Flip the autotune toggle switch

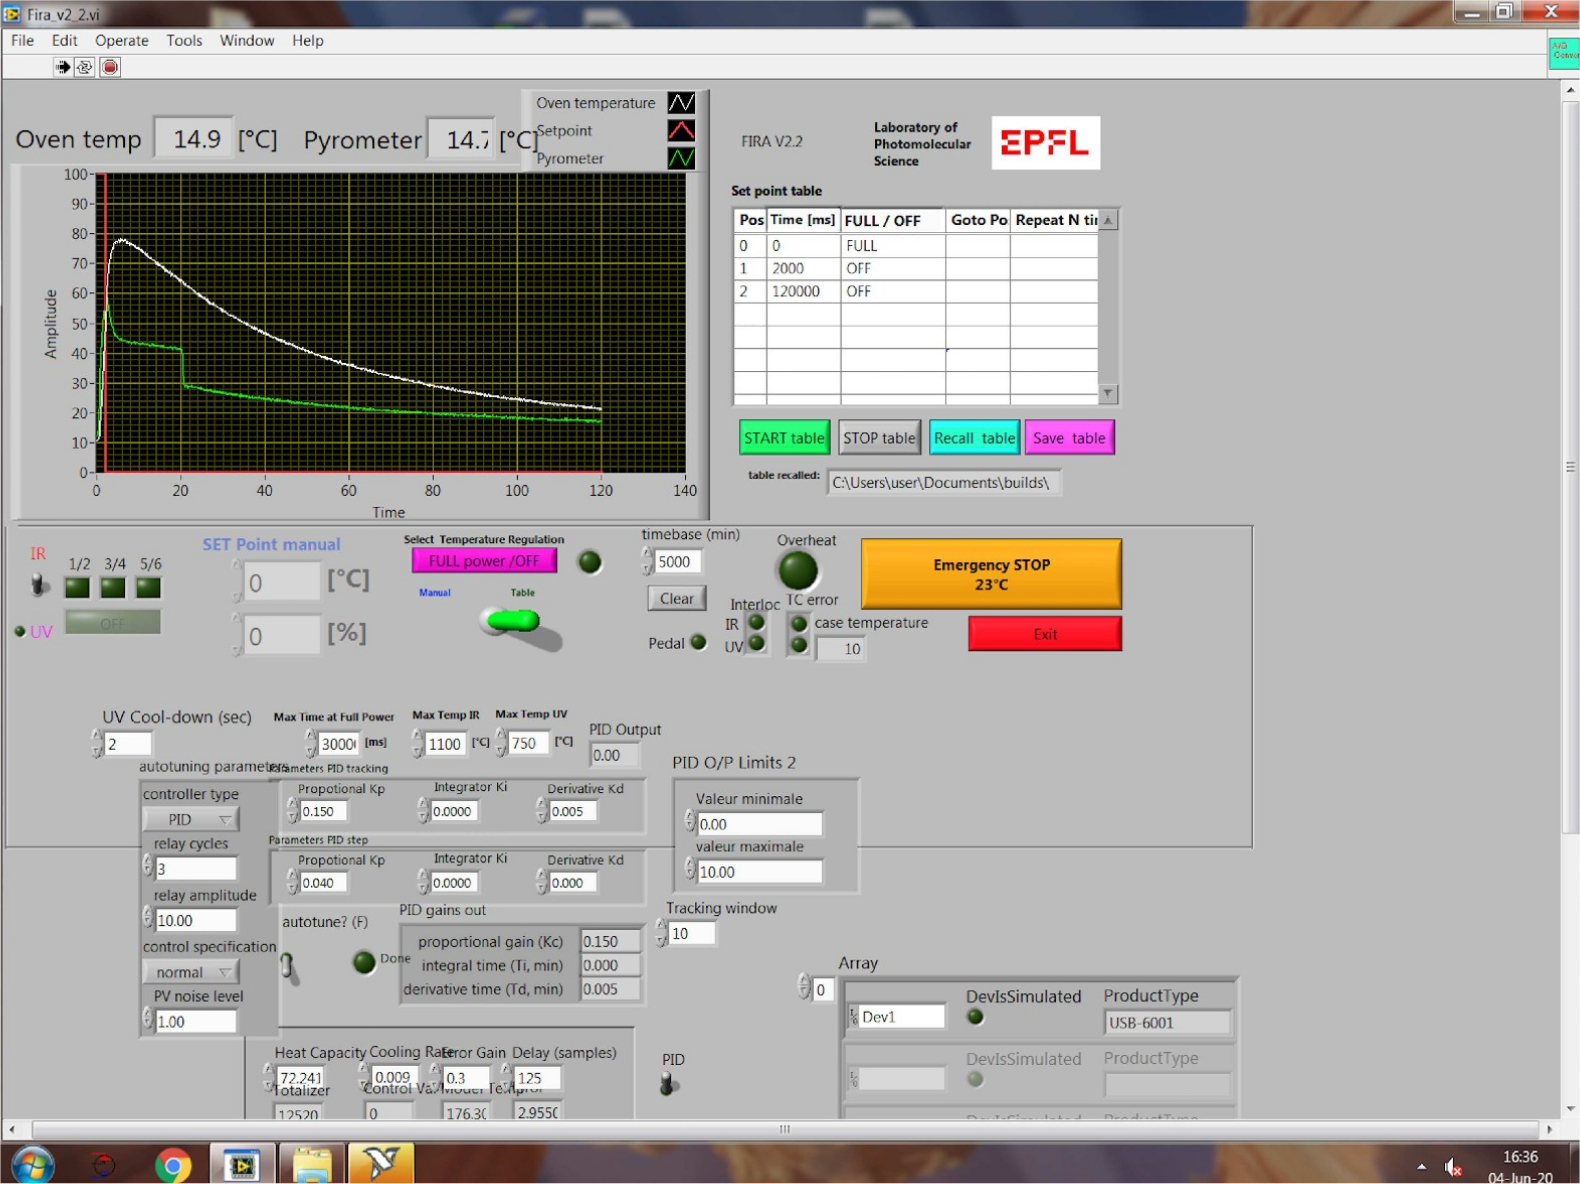289,966
